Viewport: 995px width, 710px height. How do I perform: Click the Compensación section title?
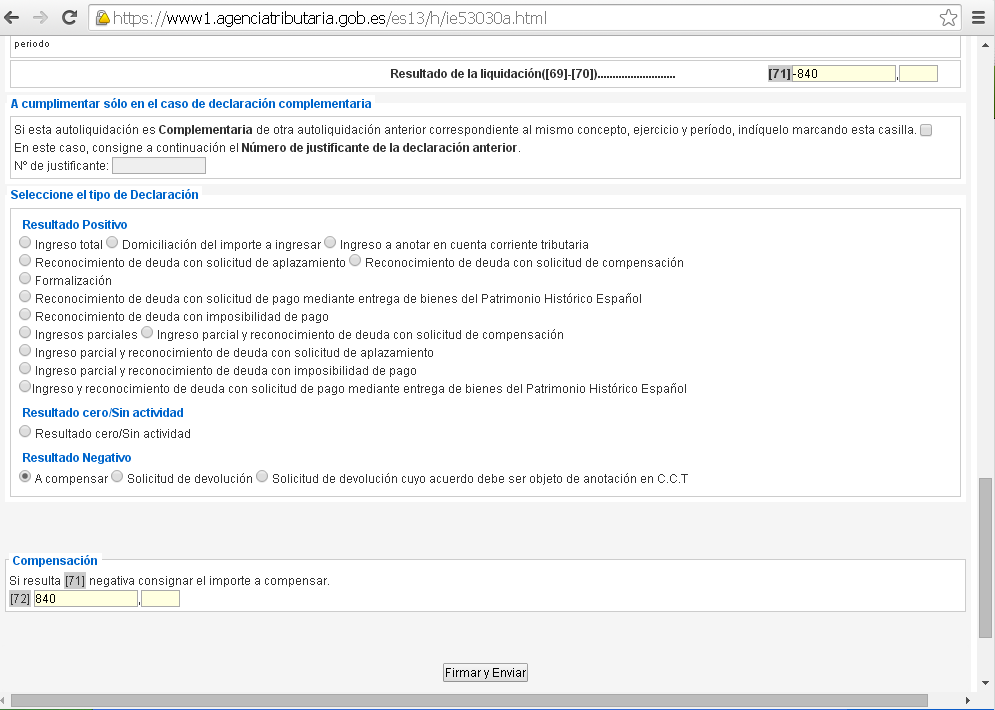[x=55, y=560]
